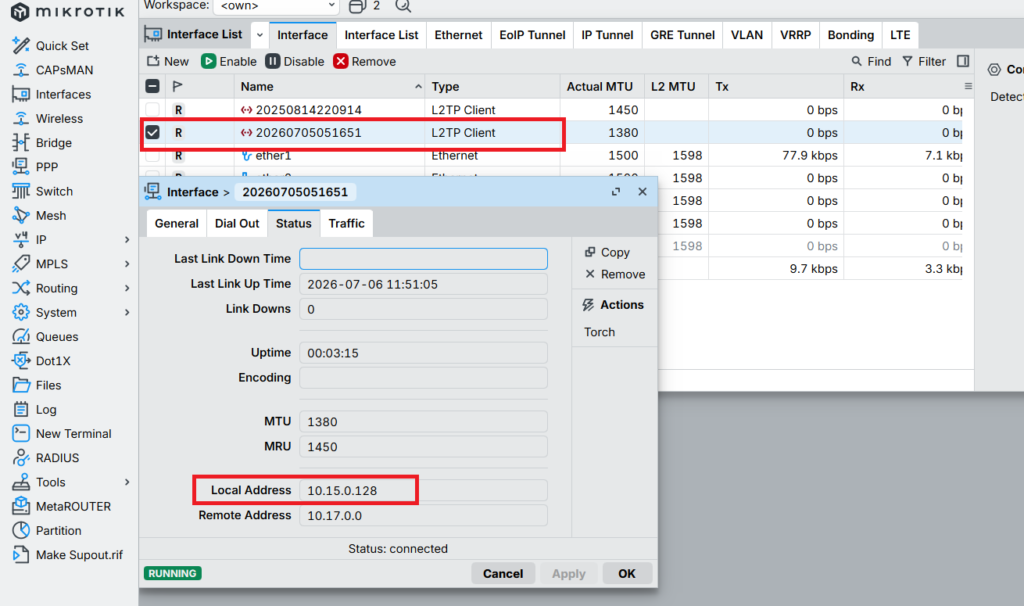This screenshot has width=1024, height=606.
Task: Open General tab in dialog
Action: [x=176, y=223]
